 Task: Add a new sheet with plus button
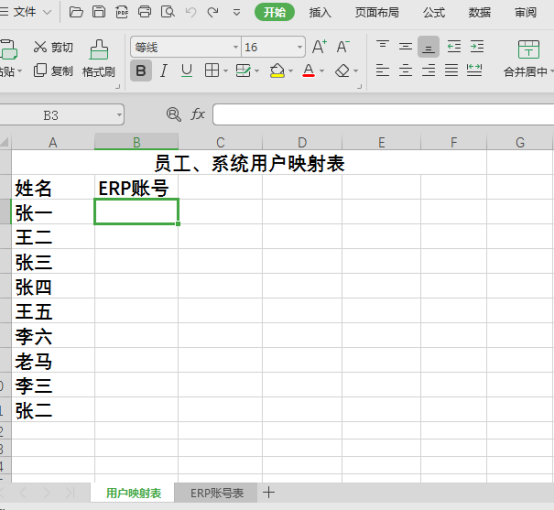pos(269,492)
